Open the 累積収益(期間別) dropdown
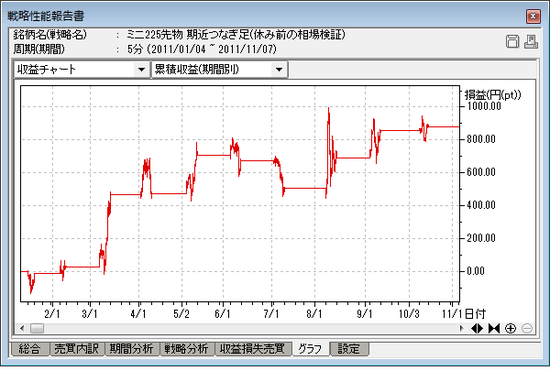 (x=279, y=69)
